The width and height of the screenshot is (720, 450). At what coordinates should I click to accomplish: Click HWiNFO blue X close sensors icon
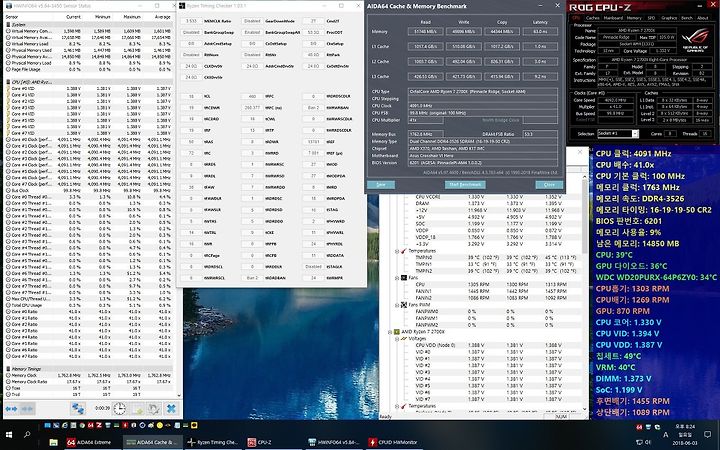pyautogui.click(x=171, y=408)
